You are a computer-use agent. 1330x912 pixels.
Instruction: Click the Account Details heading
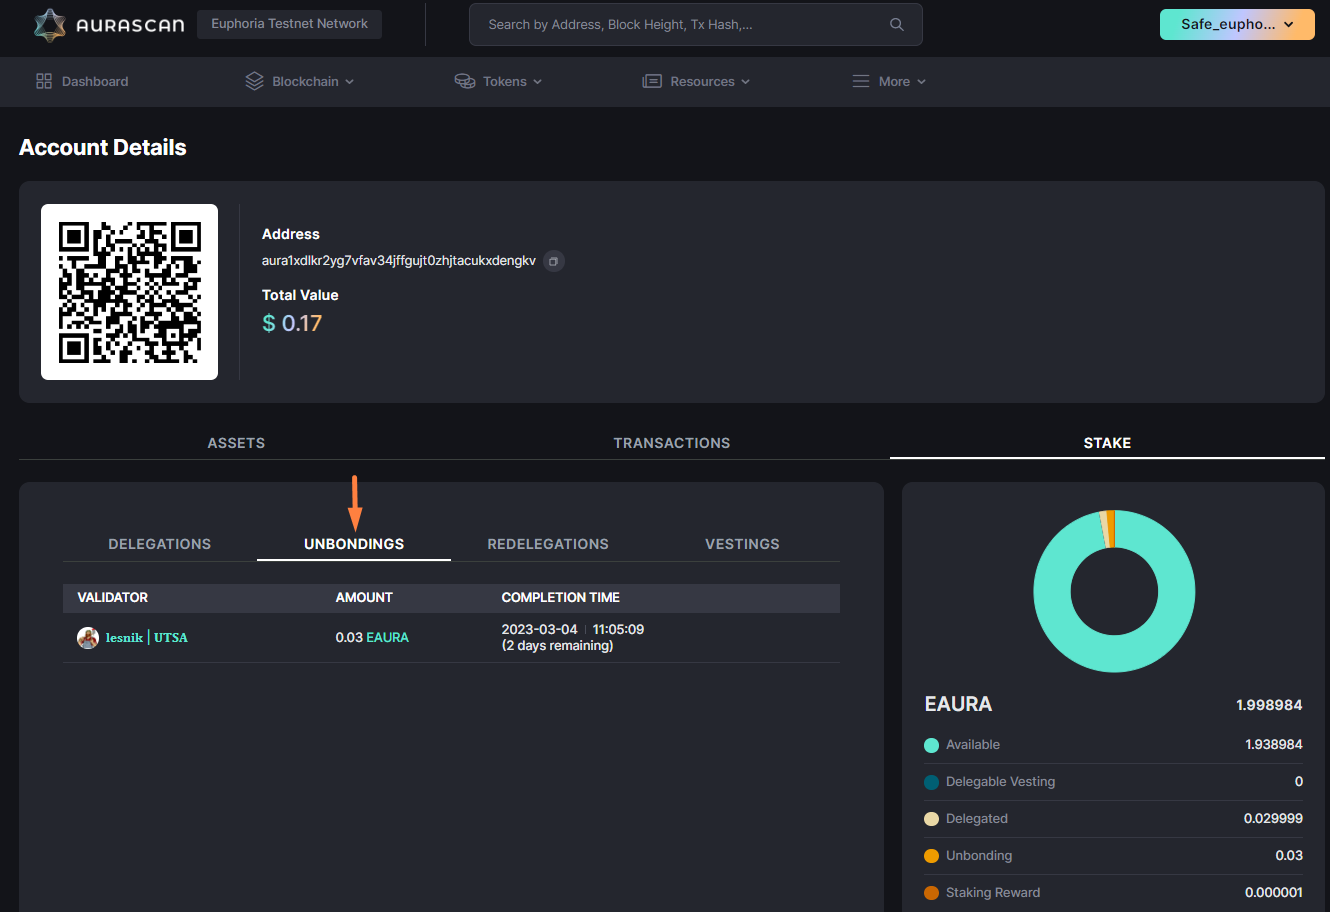click(x=103, y=148)
